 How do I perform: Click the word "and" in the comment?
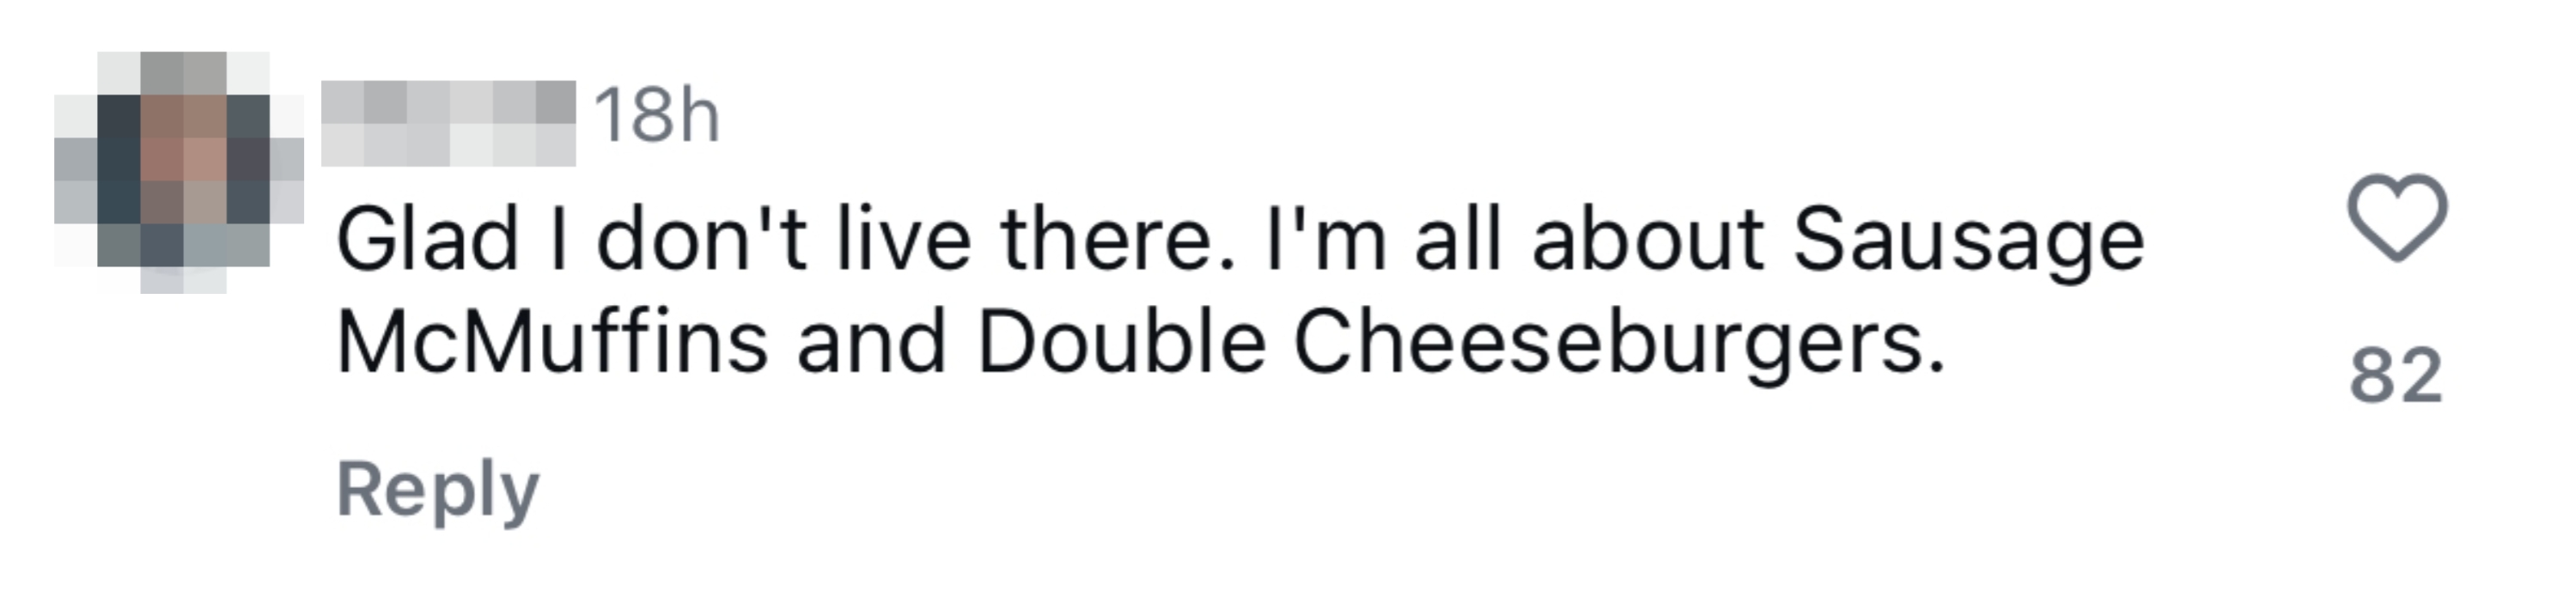(x=871, y=343)
